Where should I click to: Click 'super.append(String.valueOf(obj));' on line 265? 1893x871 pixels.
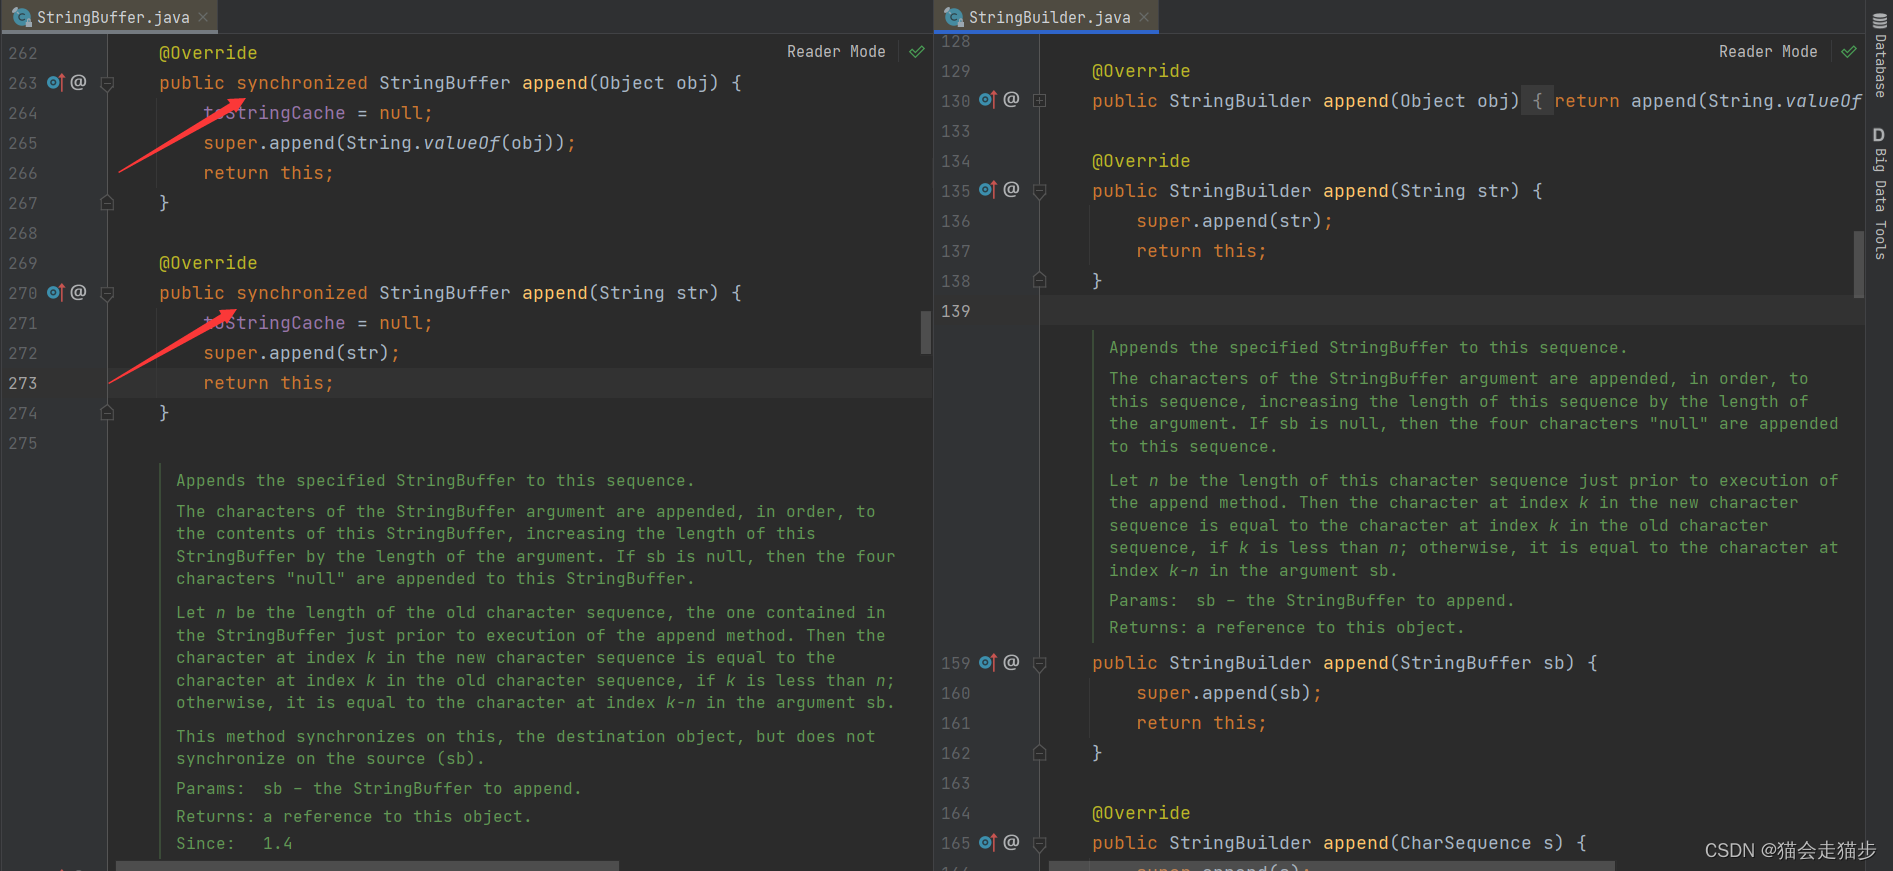coord(389,143)
